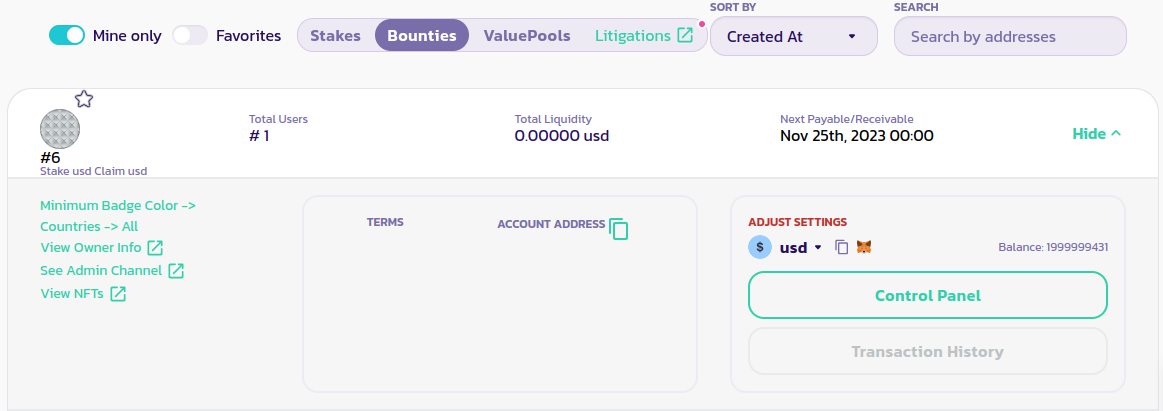Screen dimensions: 1163x411
Task: Open the Control Panel button
Action: [x=927, y=296]
